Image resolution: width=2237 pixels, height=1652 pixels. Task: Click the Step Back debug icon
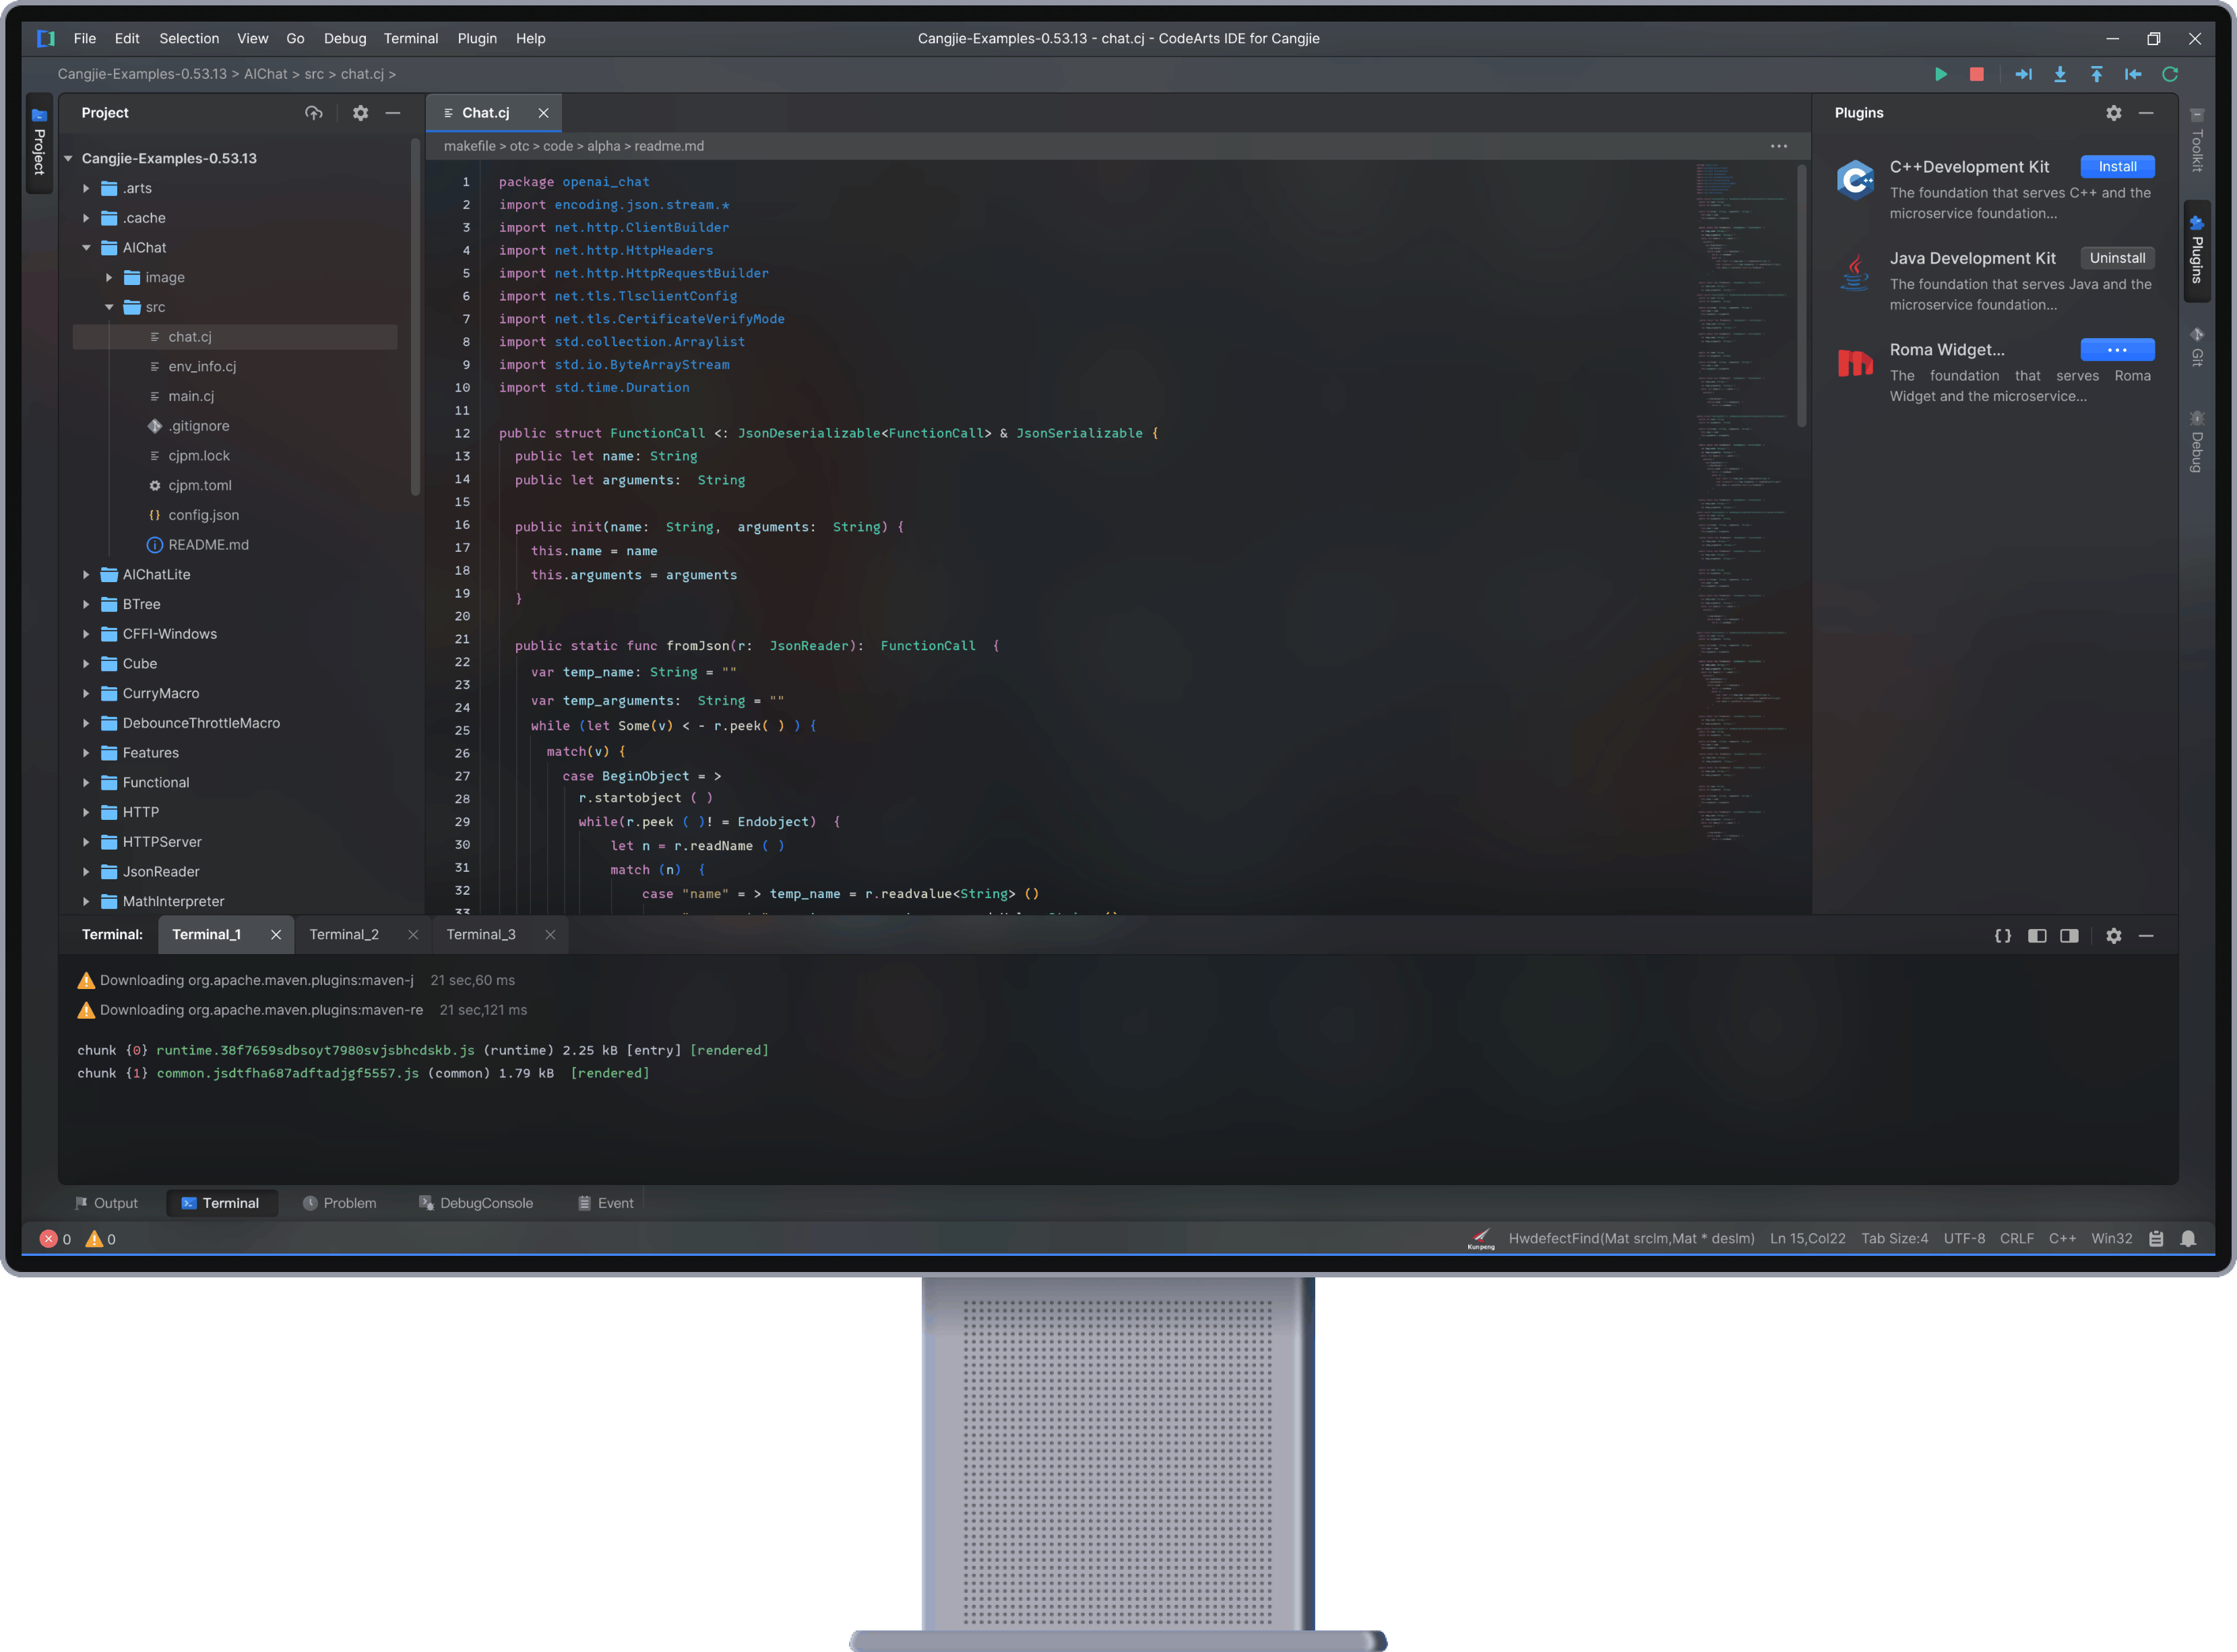tap(2133, 74)
